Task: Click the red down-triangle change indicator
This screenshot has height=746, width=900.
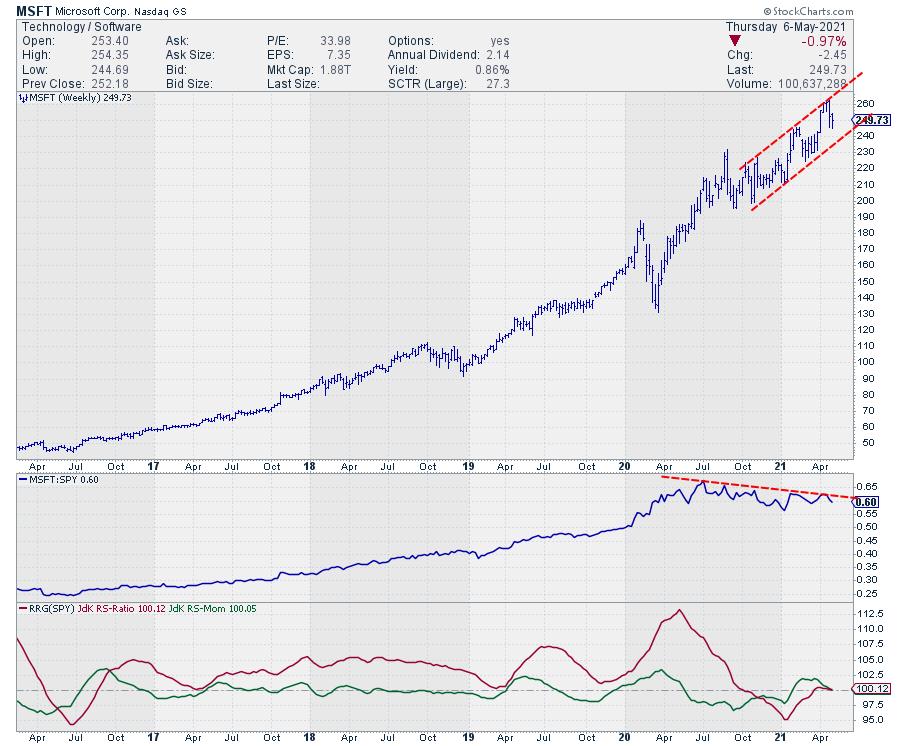Action: click(735, 41)
